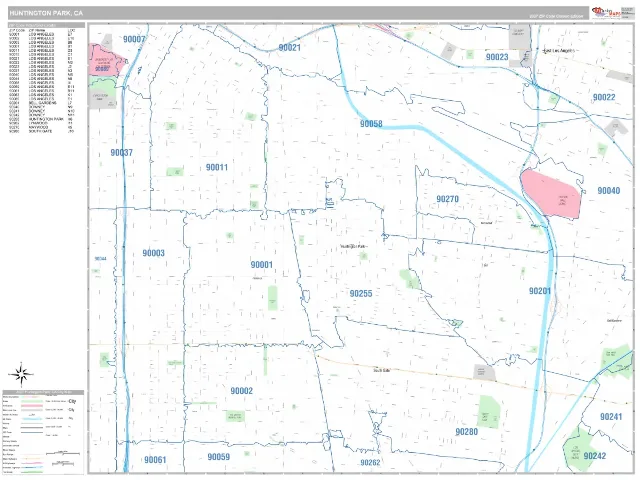640x480 pixels.
Task: Click the pink shaded area near 90040
Action: tap(551, 194)
